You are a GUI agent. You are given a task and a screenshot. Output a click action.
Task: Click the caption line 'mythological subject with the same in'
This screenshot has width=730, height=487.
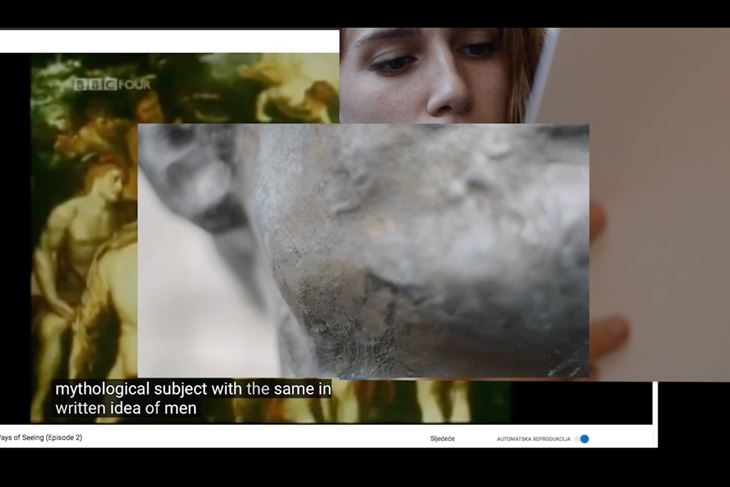(192, 388)
